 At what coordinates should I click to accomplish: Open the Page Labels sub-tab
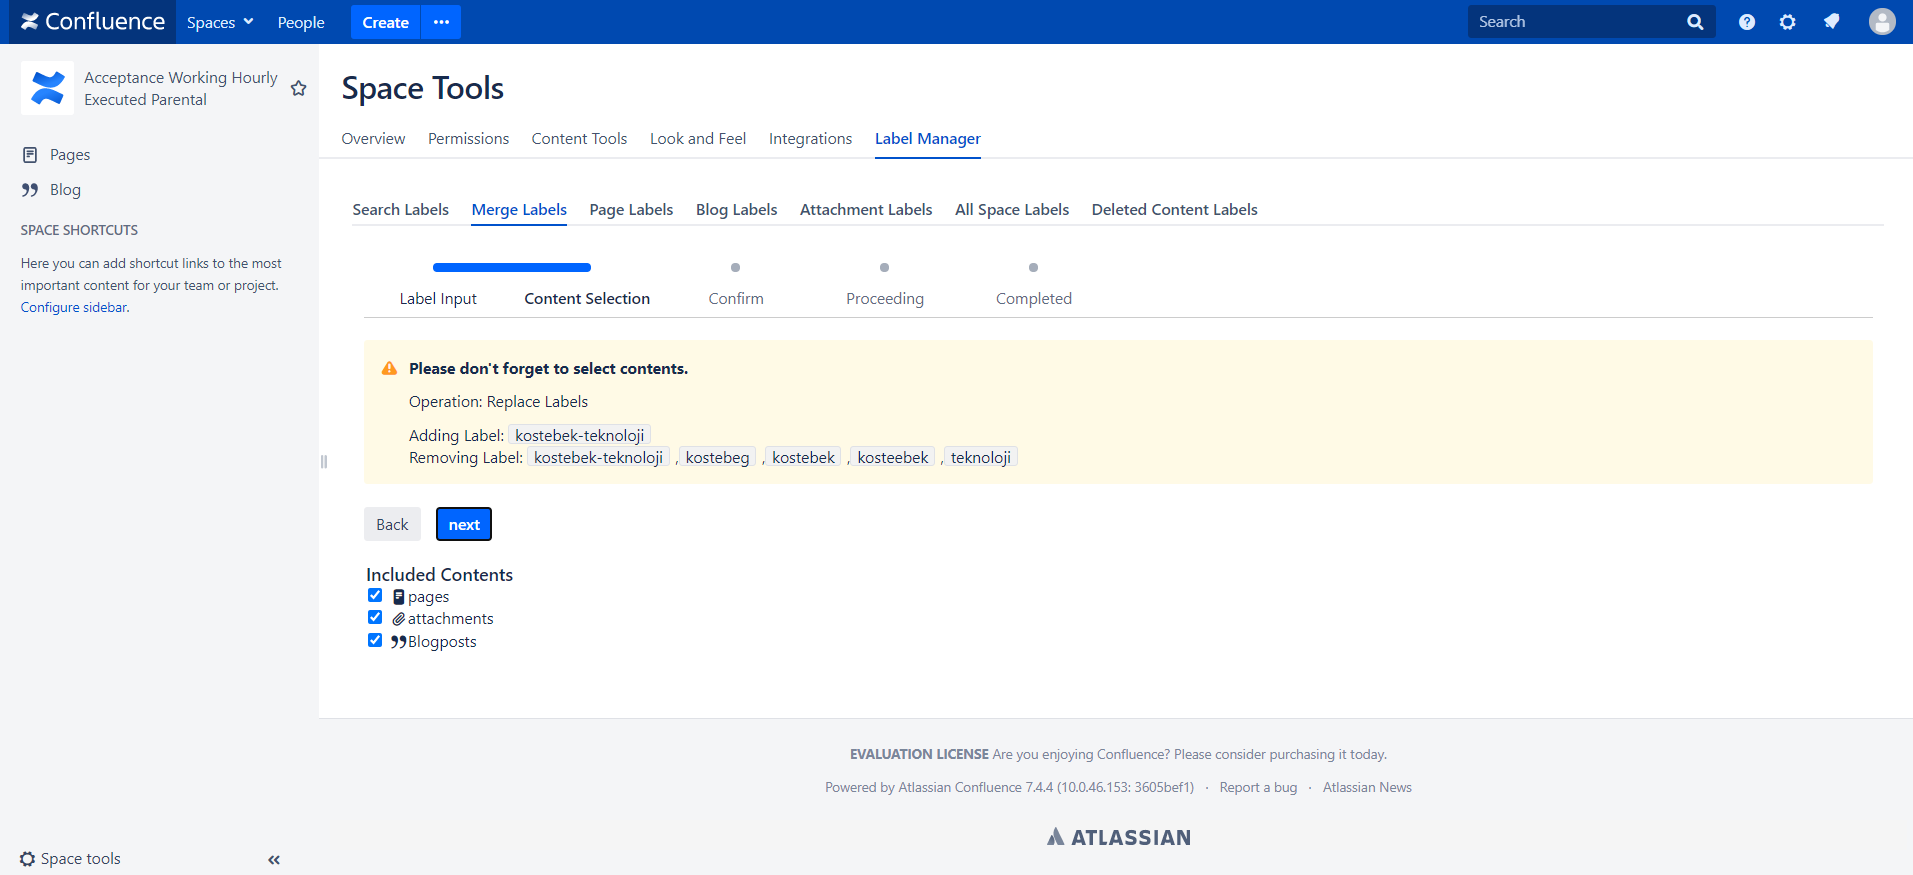tap(631, 210)
